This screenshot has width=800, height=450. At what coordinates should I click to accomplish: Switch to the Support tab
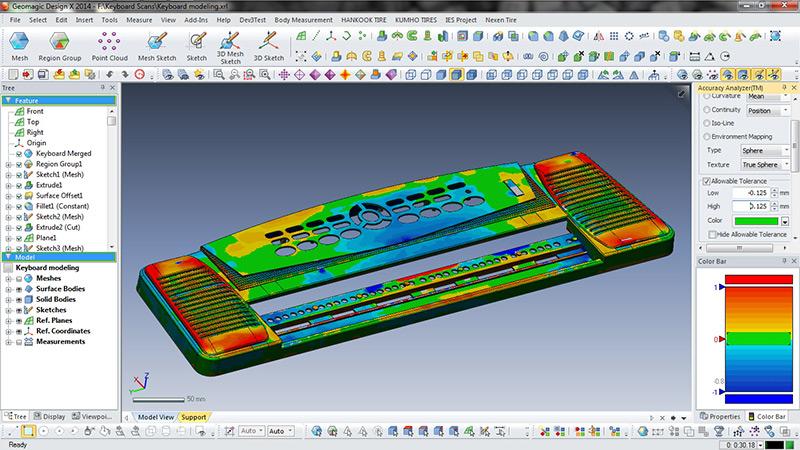coord(194,416)
